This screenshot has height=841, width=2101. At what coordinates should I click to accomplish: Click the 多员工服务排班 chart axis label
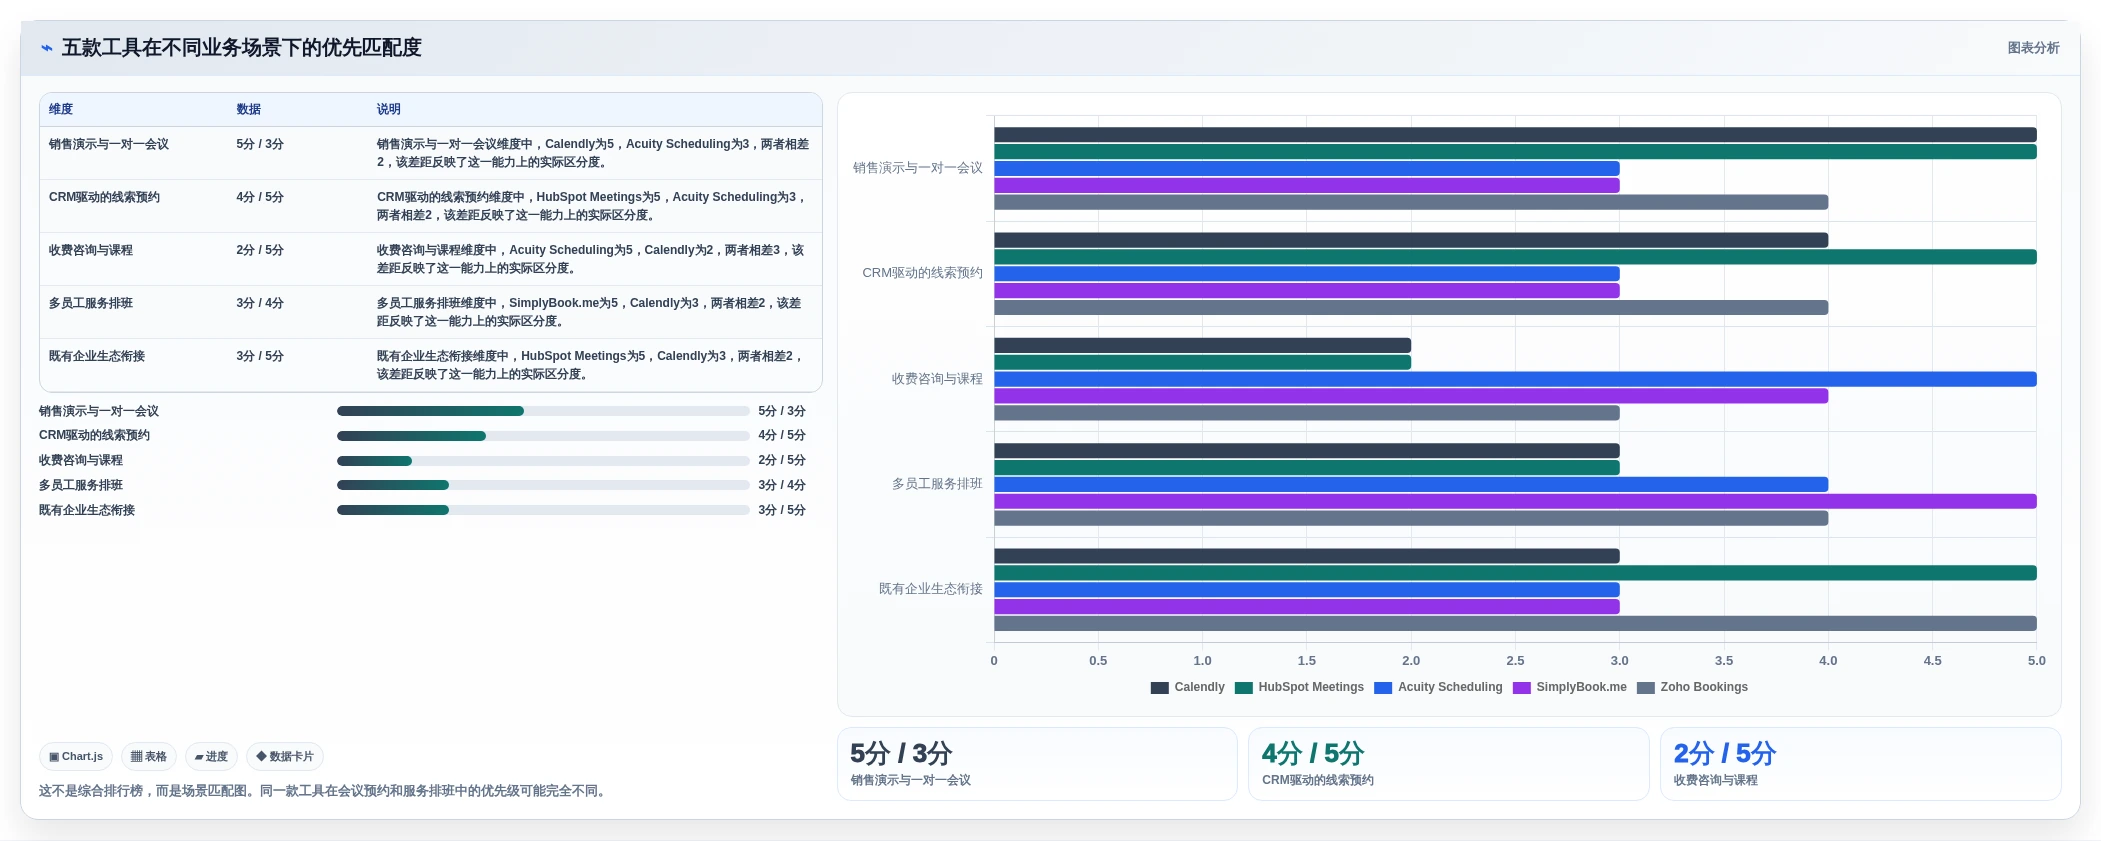tap(937, 484)
